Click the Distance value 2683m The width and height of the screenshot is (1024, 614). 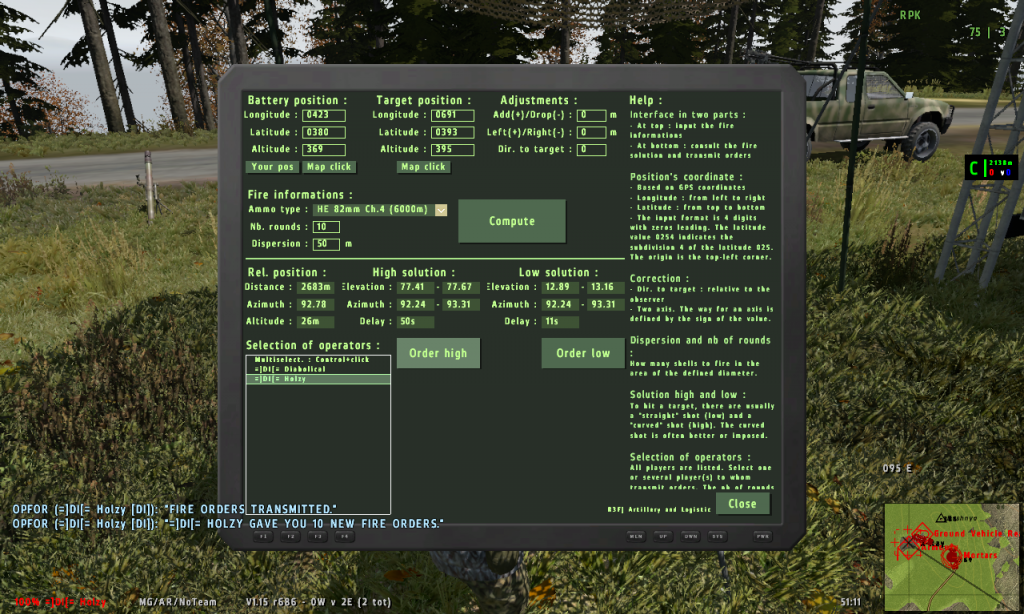(x=316, y=287)
